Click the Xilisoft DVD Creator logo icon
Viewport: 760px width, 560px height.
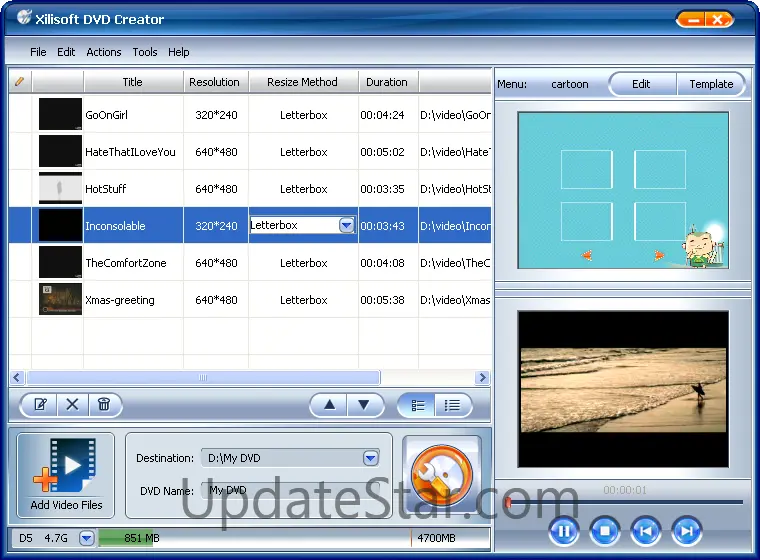[23, 17]
